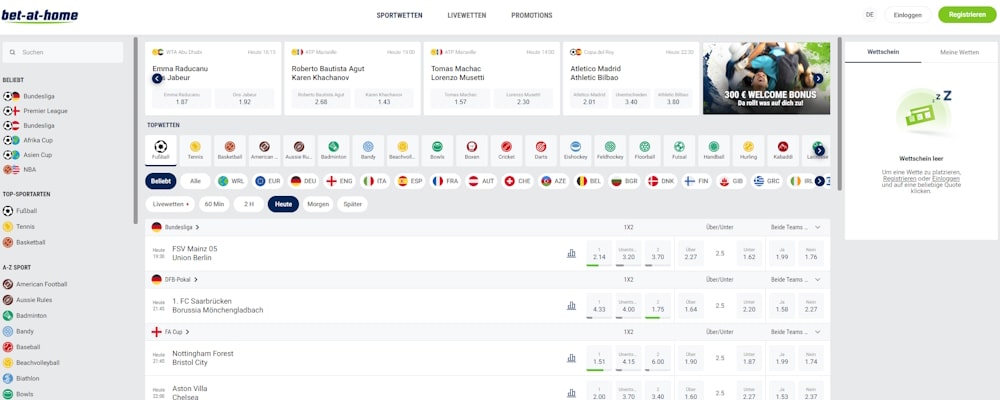Toggle the Livewetten filter chip

point(170,204)
